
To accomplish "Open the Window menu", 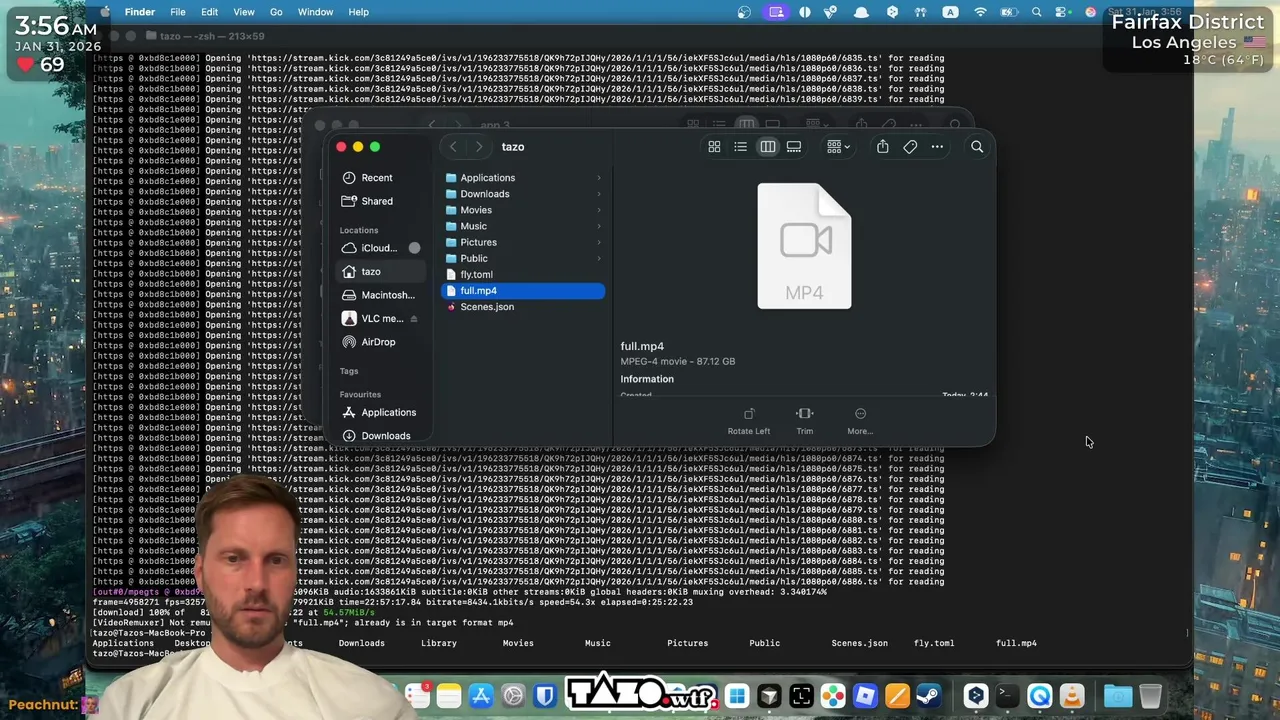I will click(315, 12).
